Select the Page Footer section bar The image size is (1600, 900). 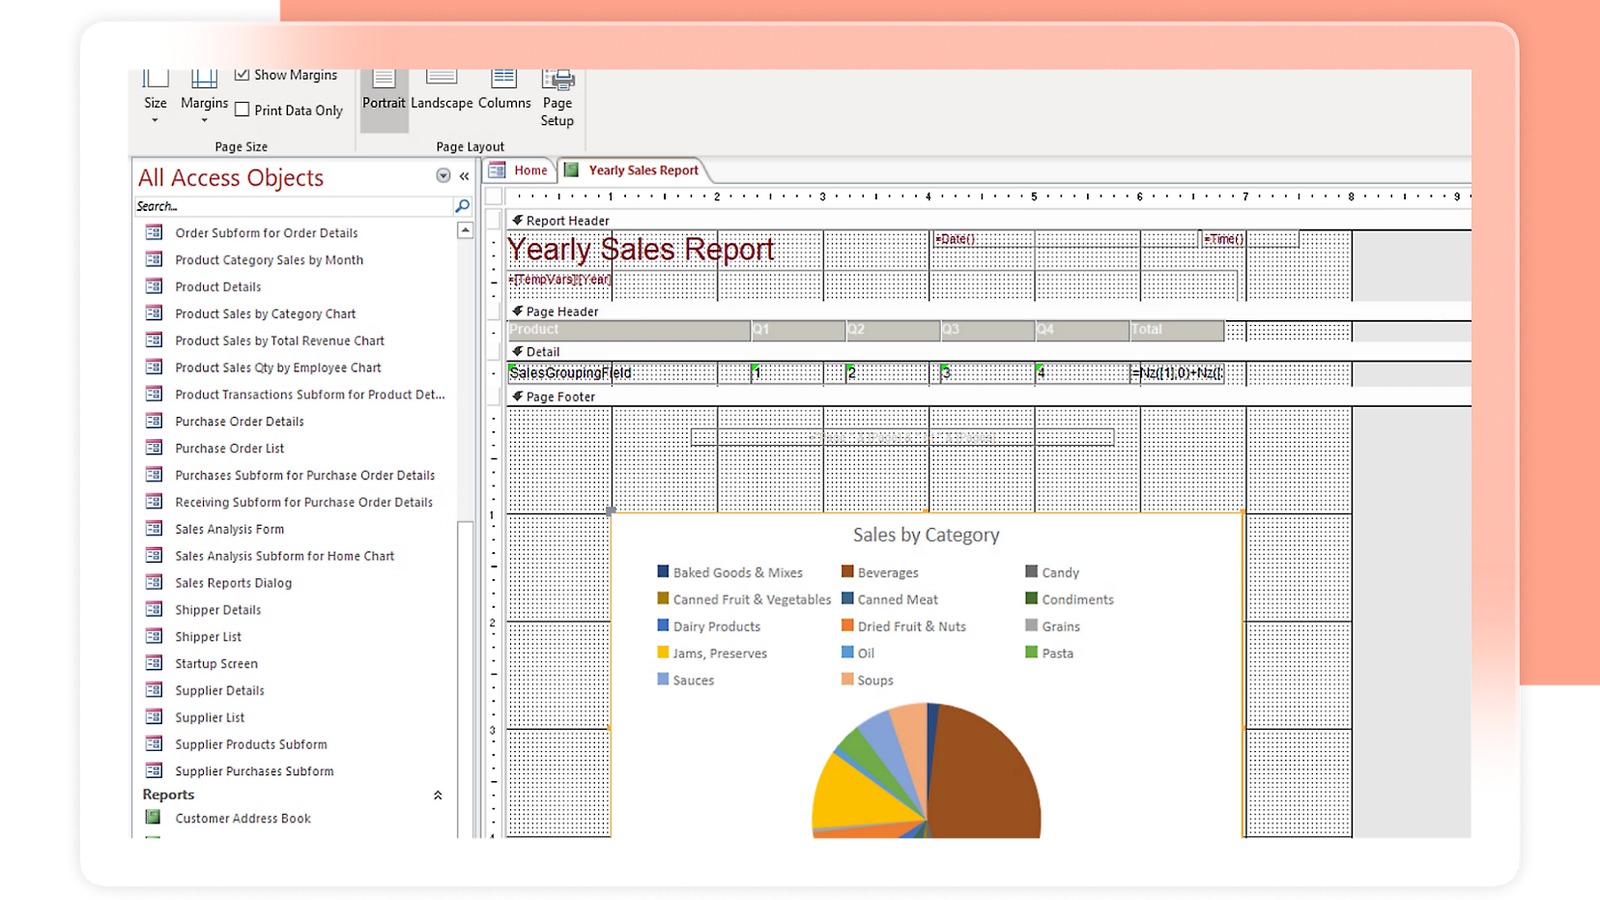(x=988, y=397)
